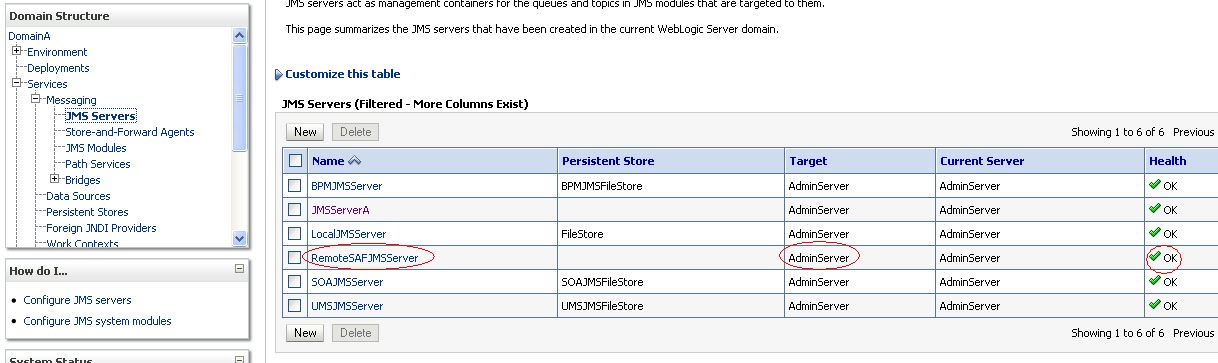Screen dimensions: 1218x363
Task: Click Configure JMS servers link
Action: 78,300
